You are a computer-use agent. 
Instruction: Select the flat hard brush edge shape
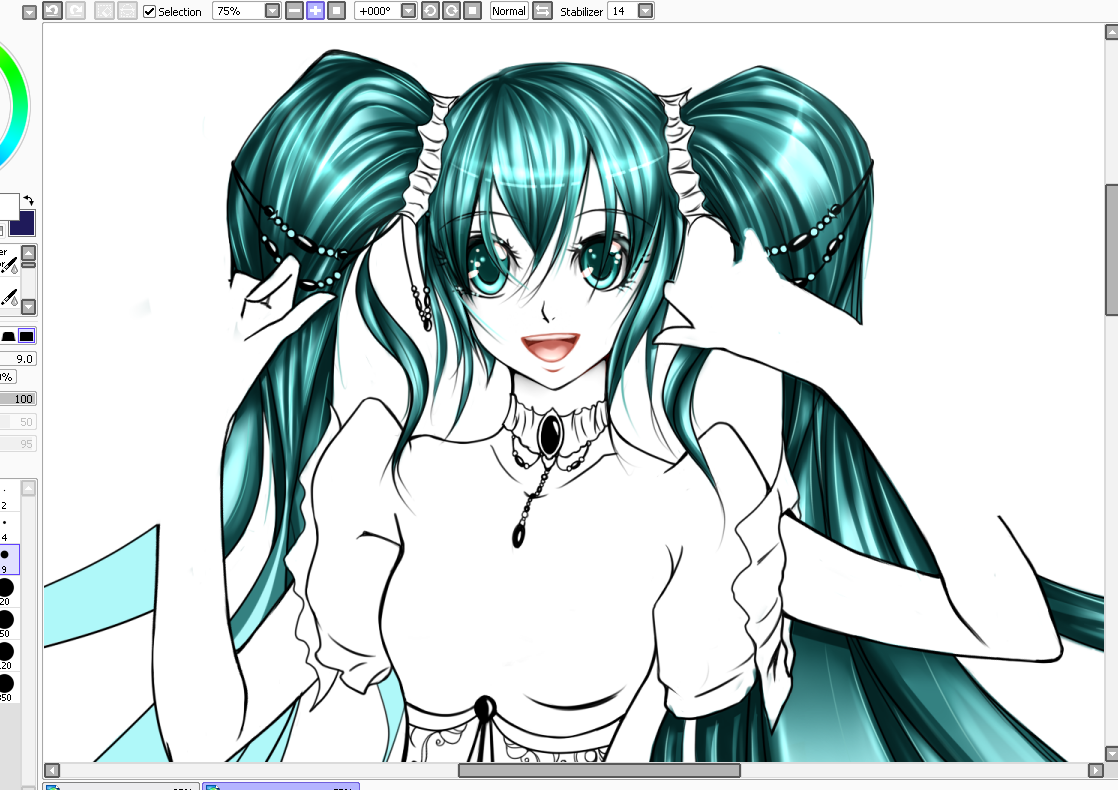(x=27, y=336)
